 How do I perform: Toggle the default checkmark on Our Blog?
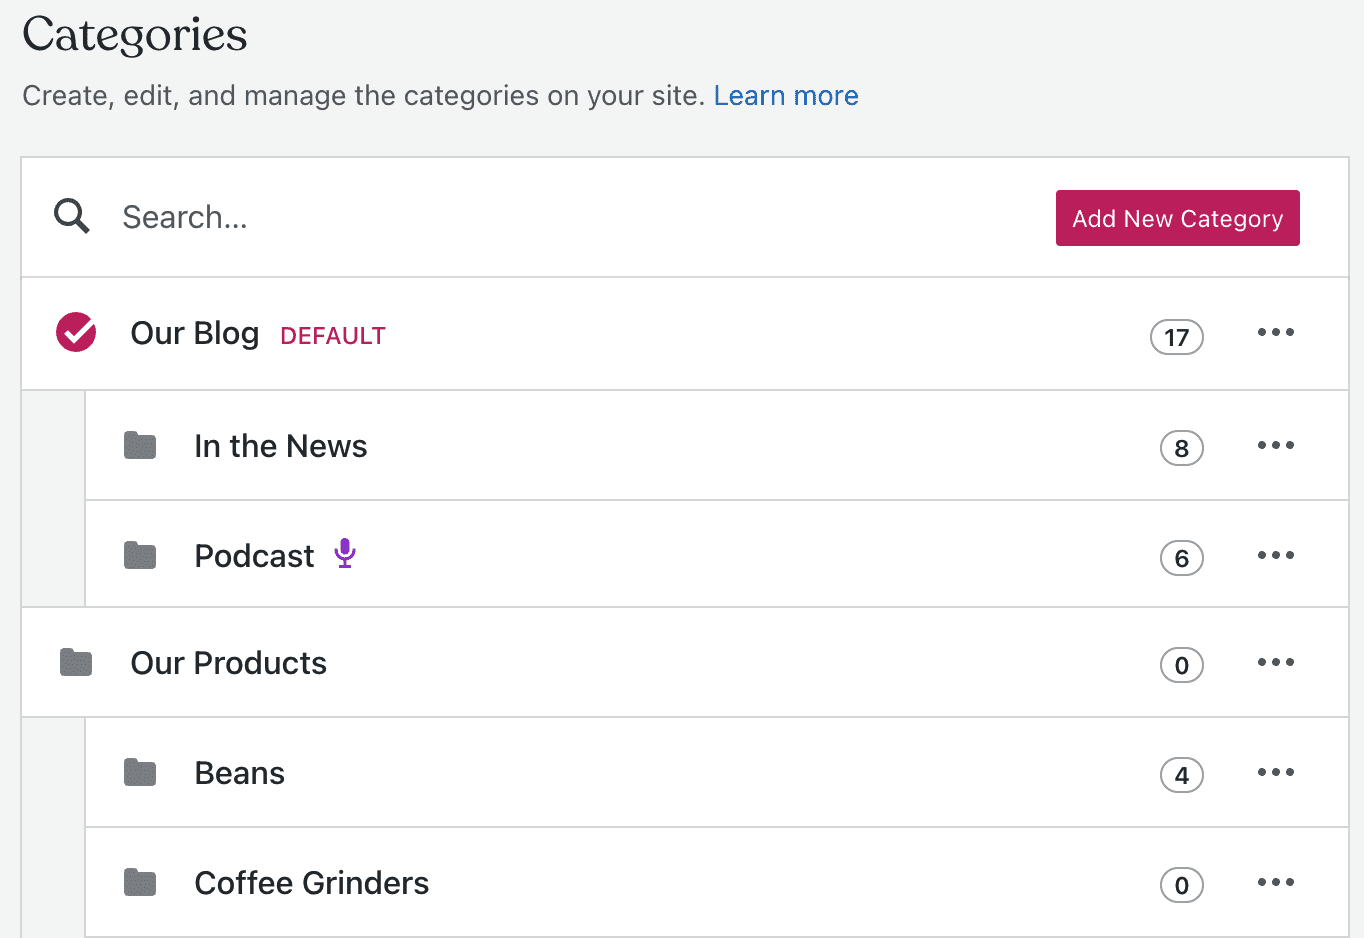point(75,332)
